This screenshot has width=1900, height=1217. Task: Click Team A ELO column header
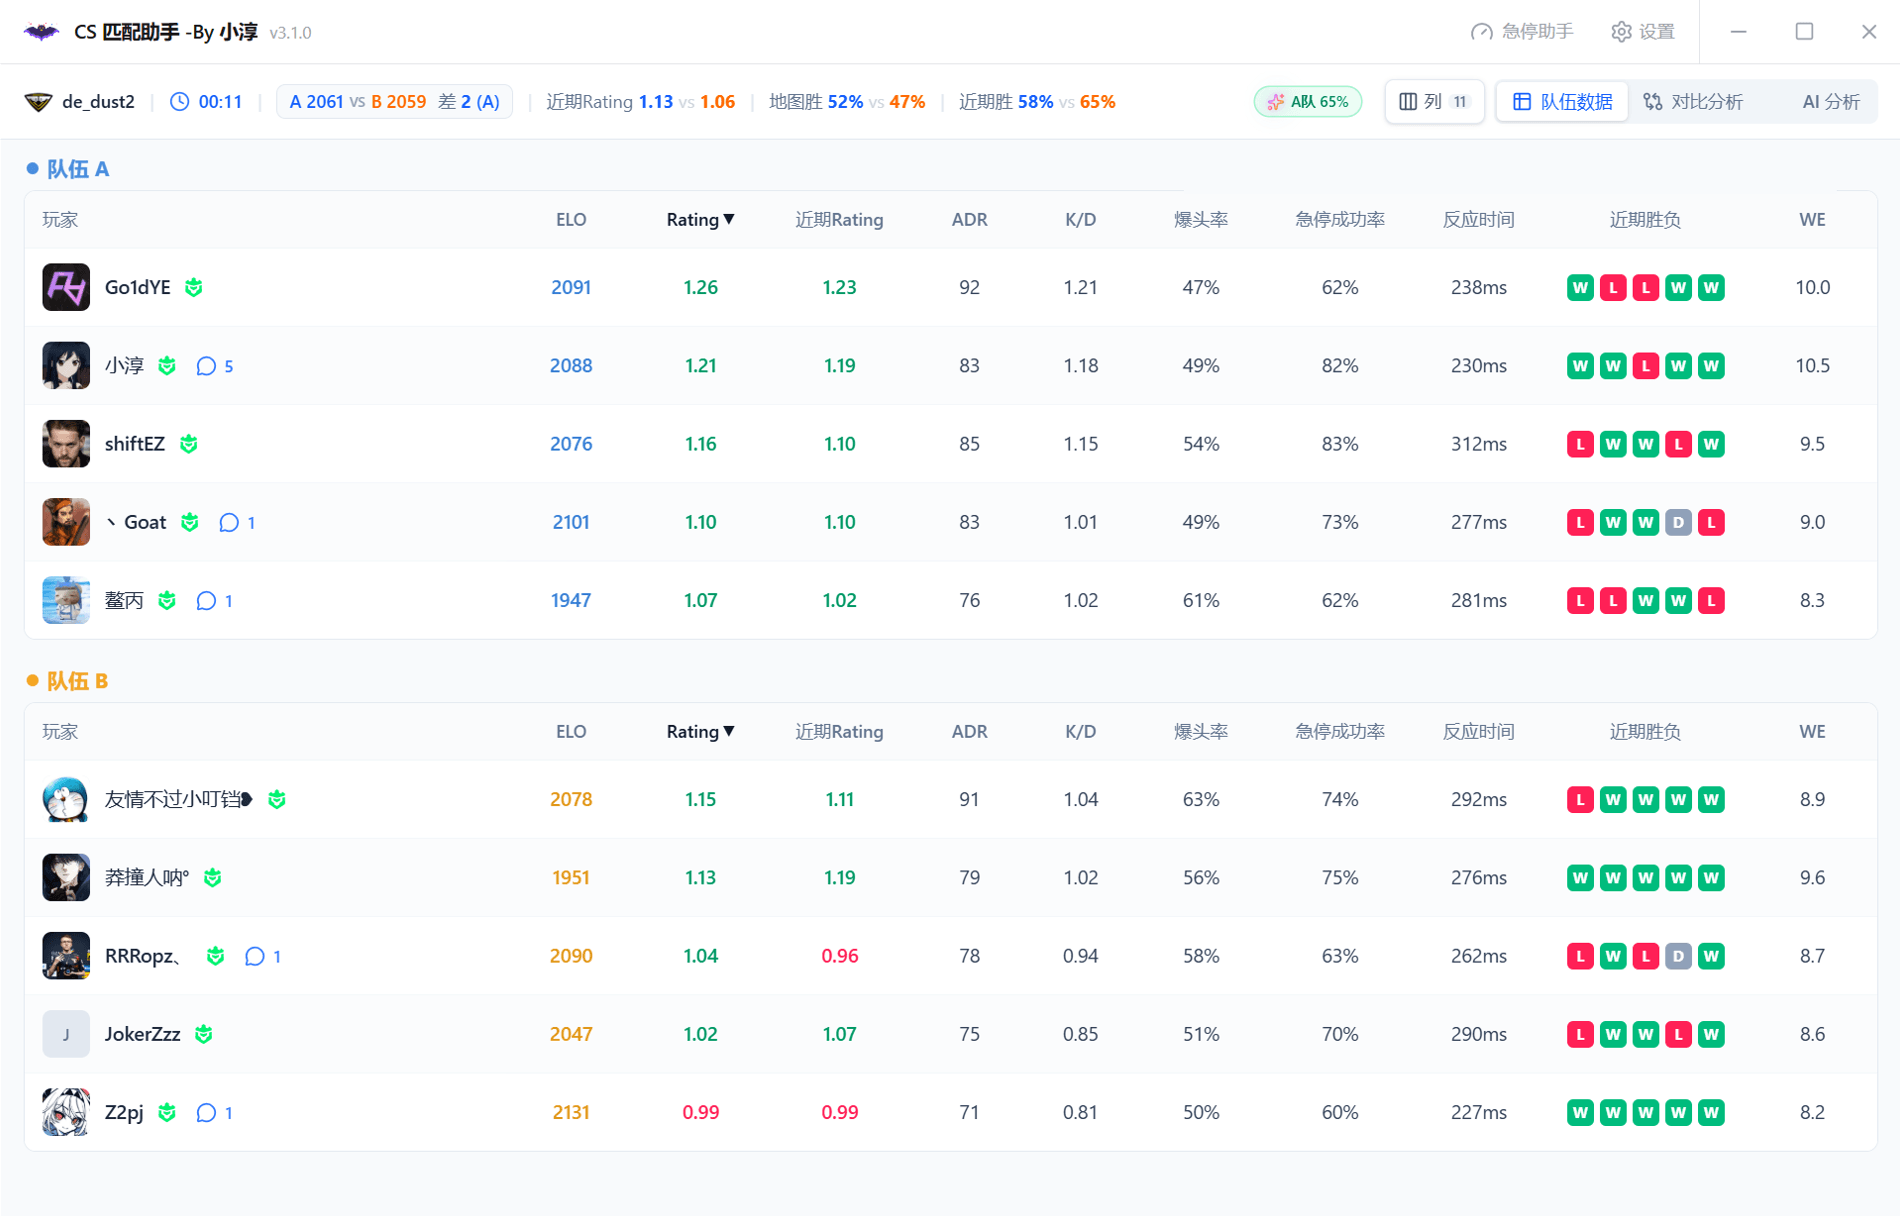[x=571, y=220]
